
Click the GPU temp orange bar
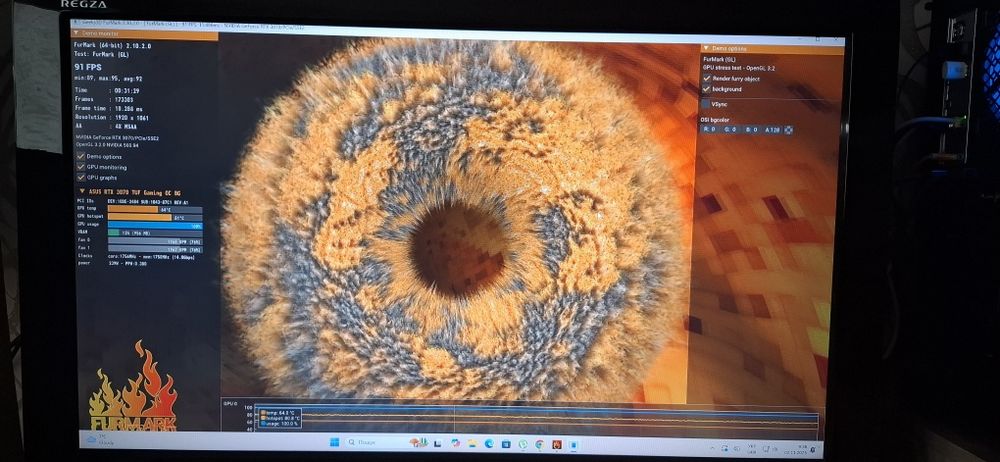click(x=133, y=209)
